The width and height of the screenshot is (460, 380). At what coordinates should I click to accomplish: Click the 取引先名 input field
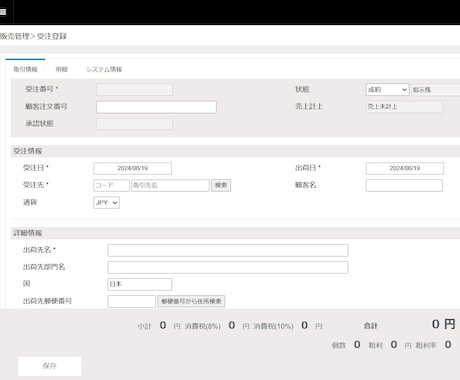coord(170,185)
